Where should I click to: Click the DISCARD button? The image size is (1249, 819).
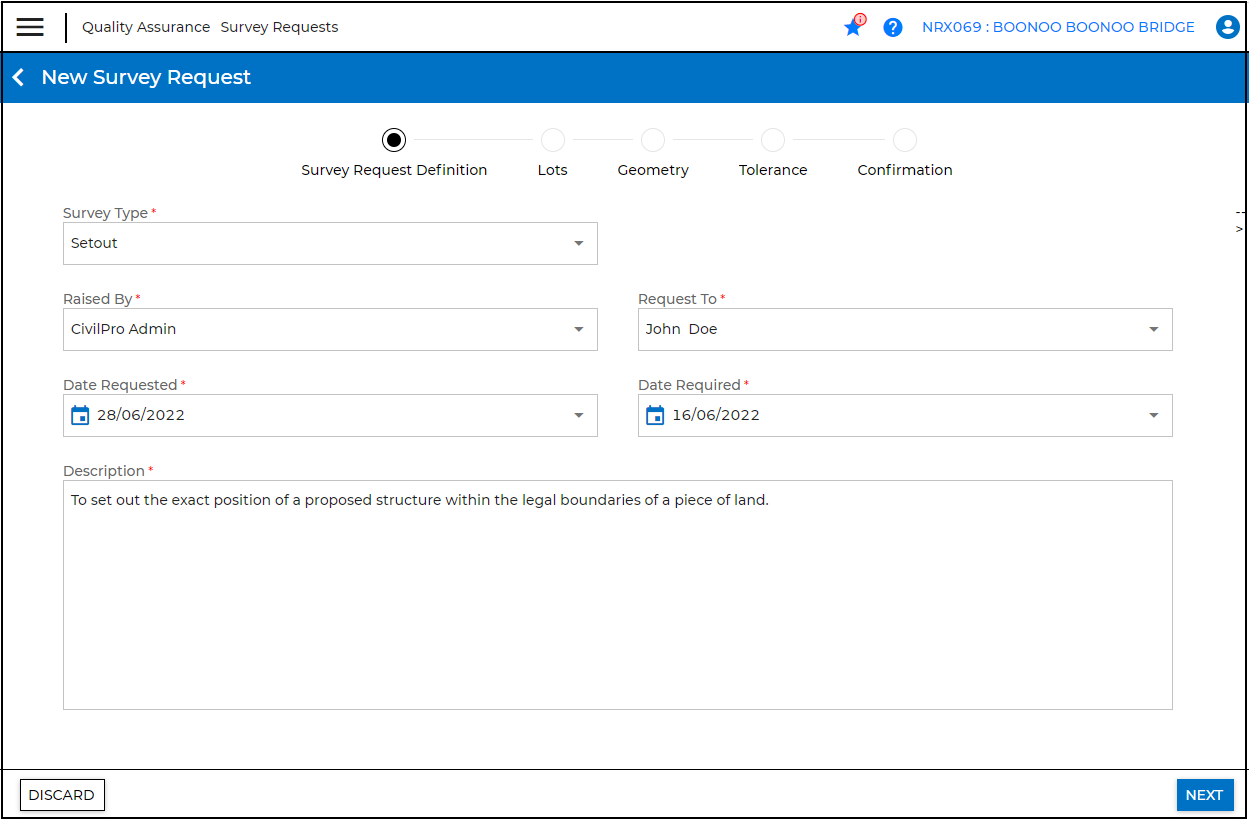[62, 795]
